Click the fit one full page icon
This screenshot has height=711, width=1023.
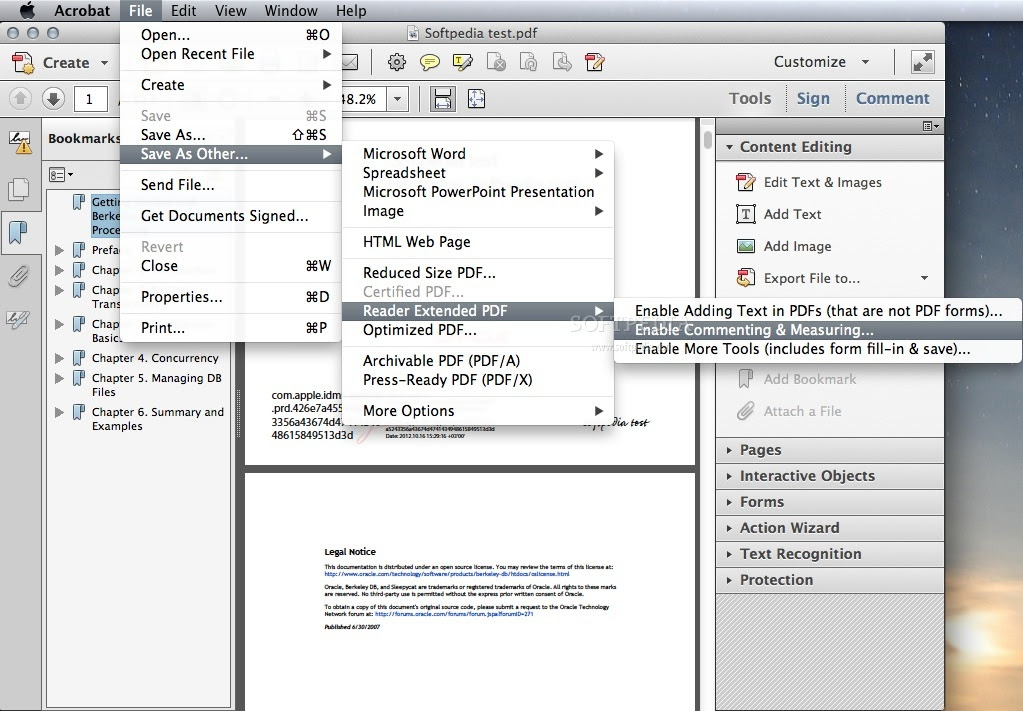(x=476, y=99)
